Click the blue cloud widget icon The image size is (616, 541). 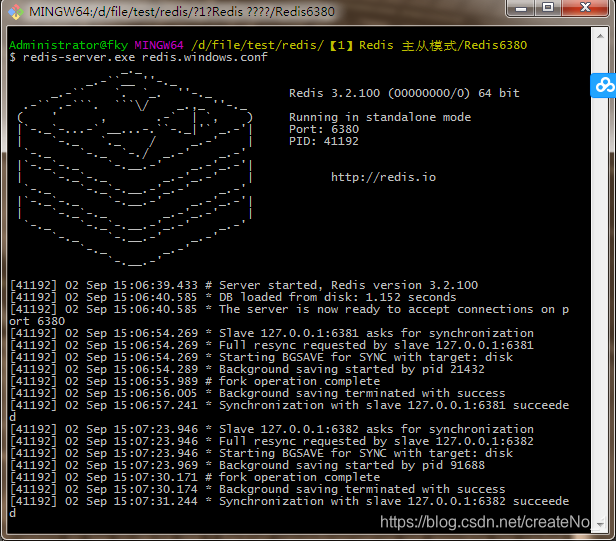(604, 85)
